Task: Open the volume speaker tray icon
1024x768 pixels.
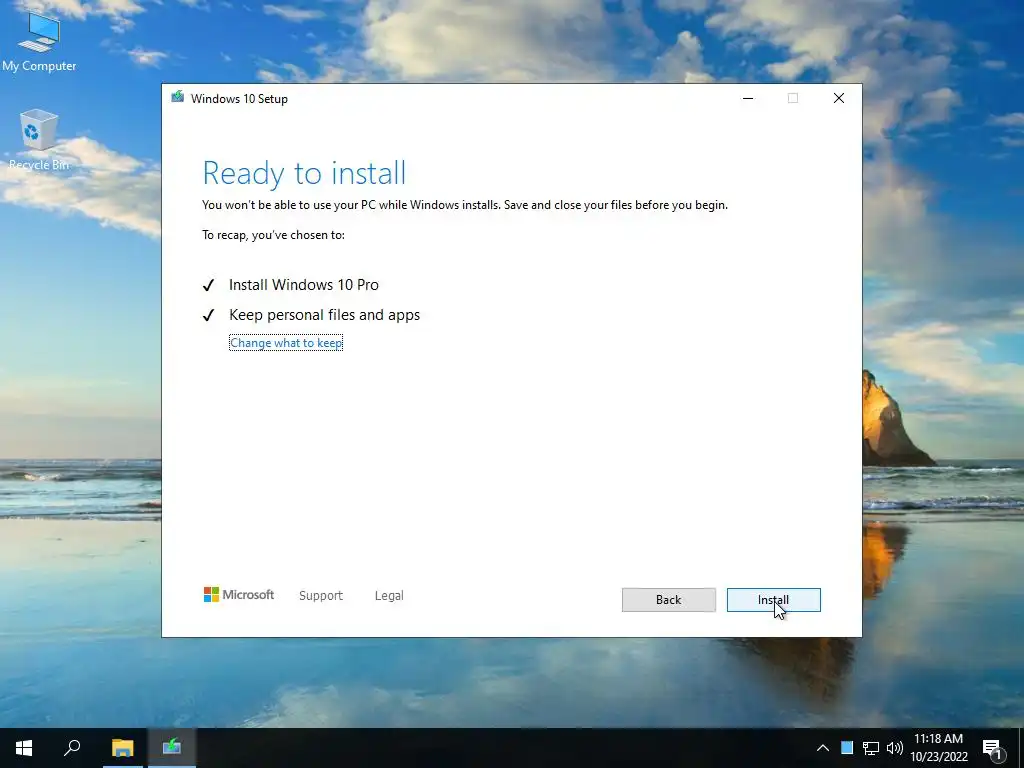Action: click(x=895, y=748)
